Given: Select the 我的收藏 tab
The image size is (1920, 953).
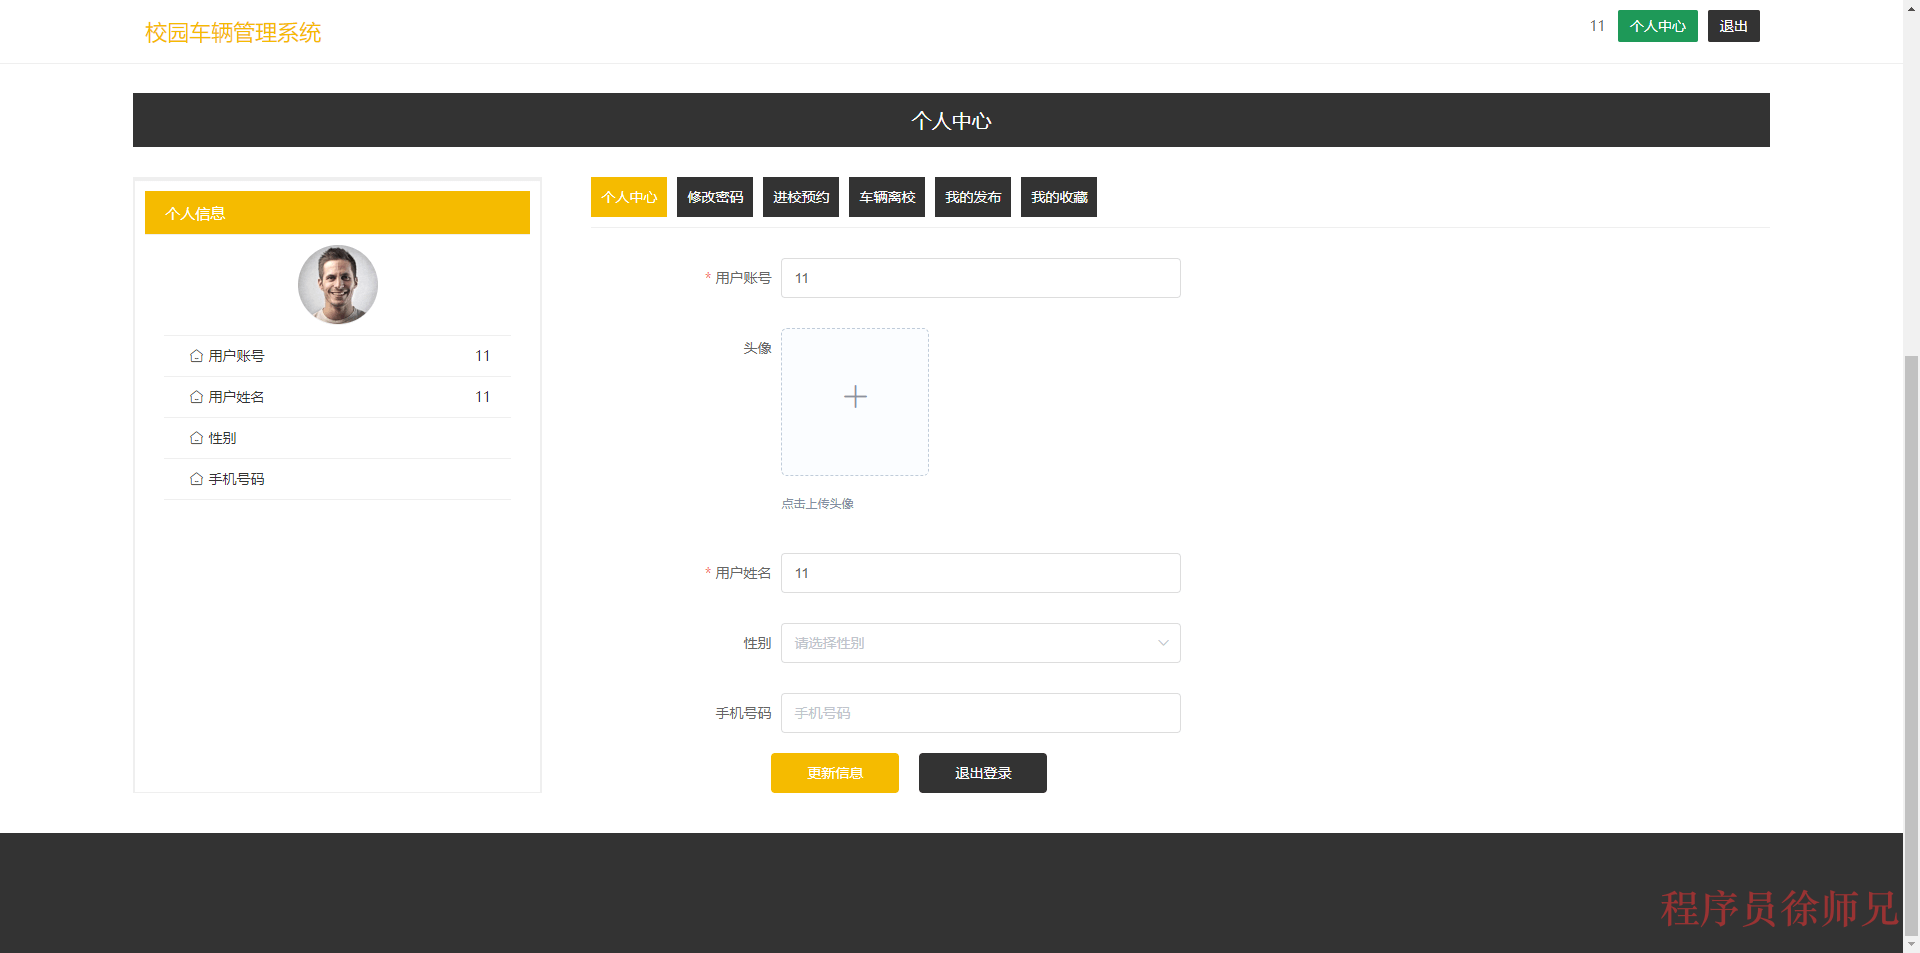Looking at the screenshot, I should point(1058,197).
